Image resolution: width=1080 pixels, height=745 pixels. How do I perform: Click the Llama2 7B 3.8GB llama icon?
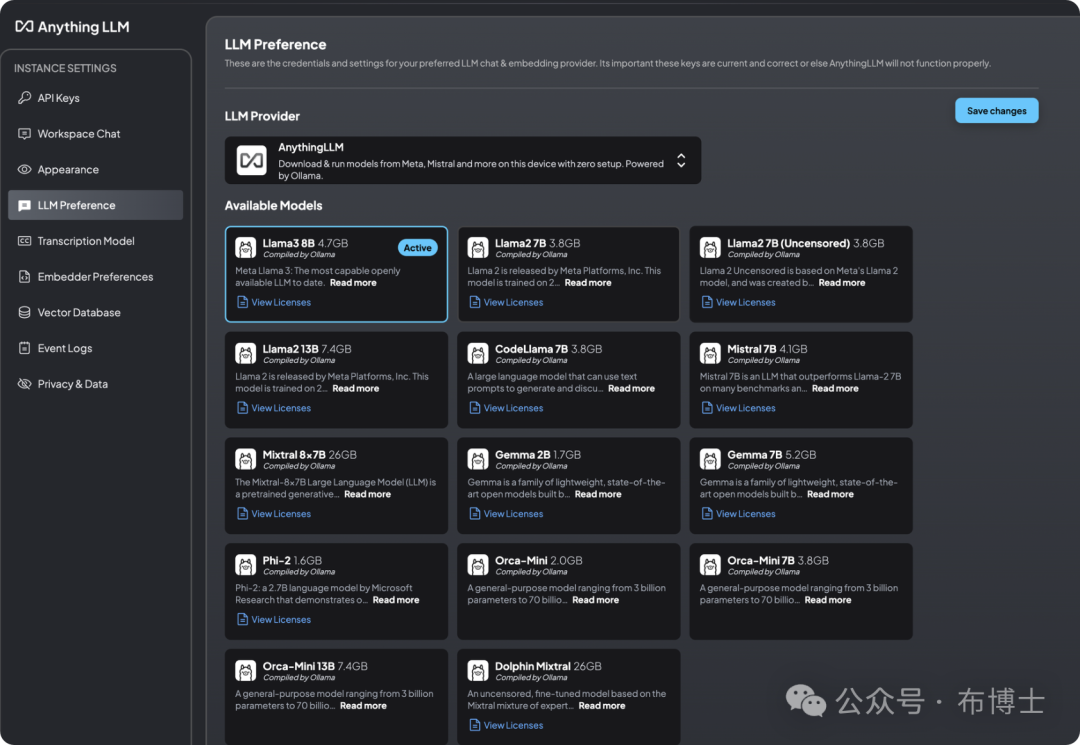pyautogui.click(x=477, y=248)
